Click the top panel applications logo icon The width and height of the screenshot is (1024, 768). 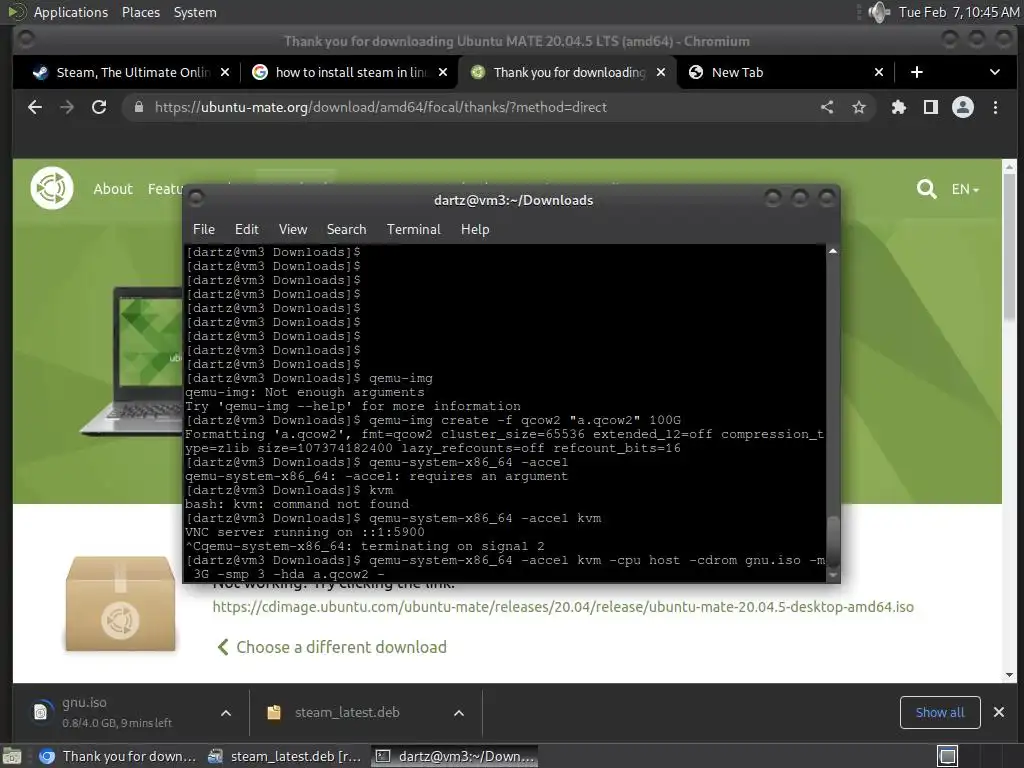(x=17, y=12)
